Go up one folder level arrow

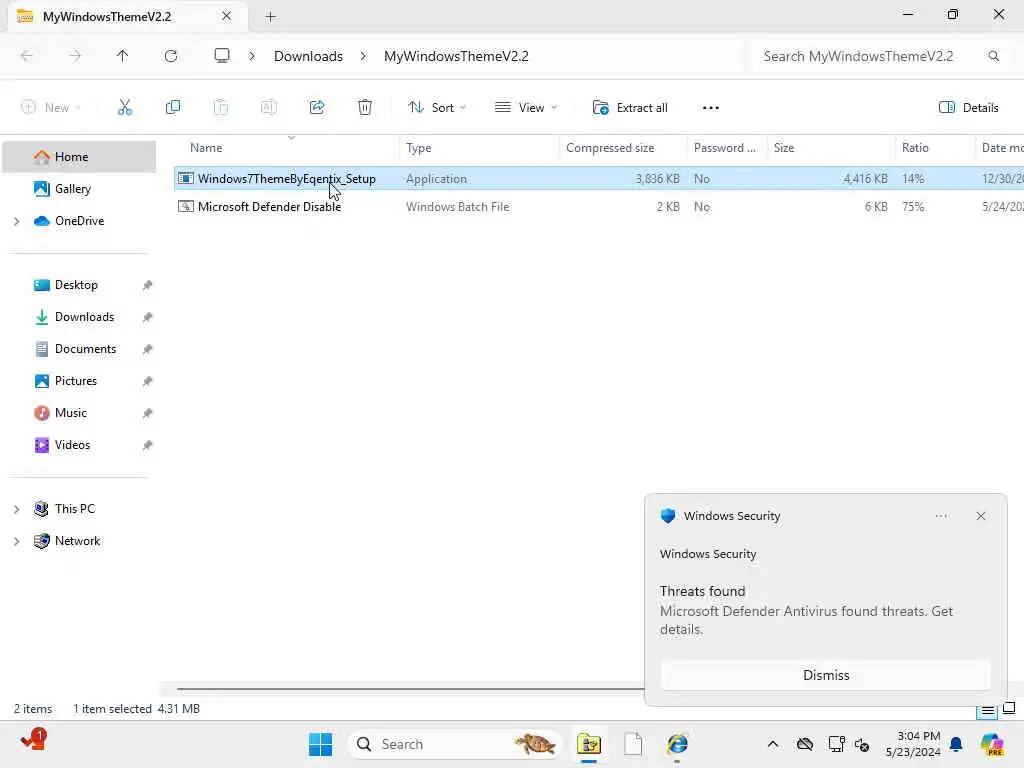point(123,56)
